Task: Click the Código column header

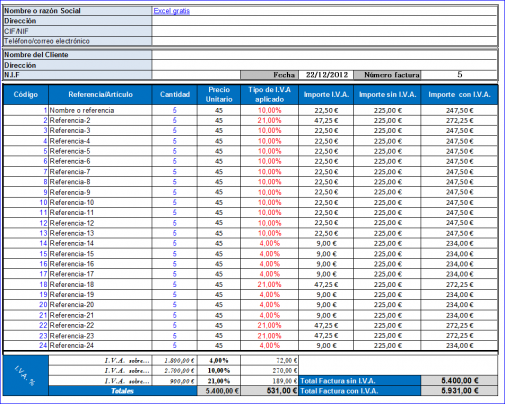Action: tap(26, 95)
